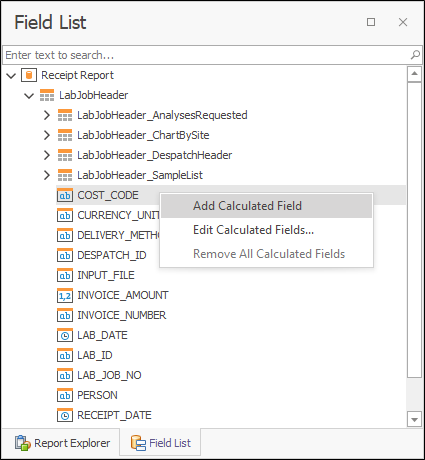Focus the search text box
Screen dimensions: 425x460
tap(207, 55)
